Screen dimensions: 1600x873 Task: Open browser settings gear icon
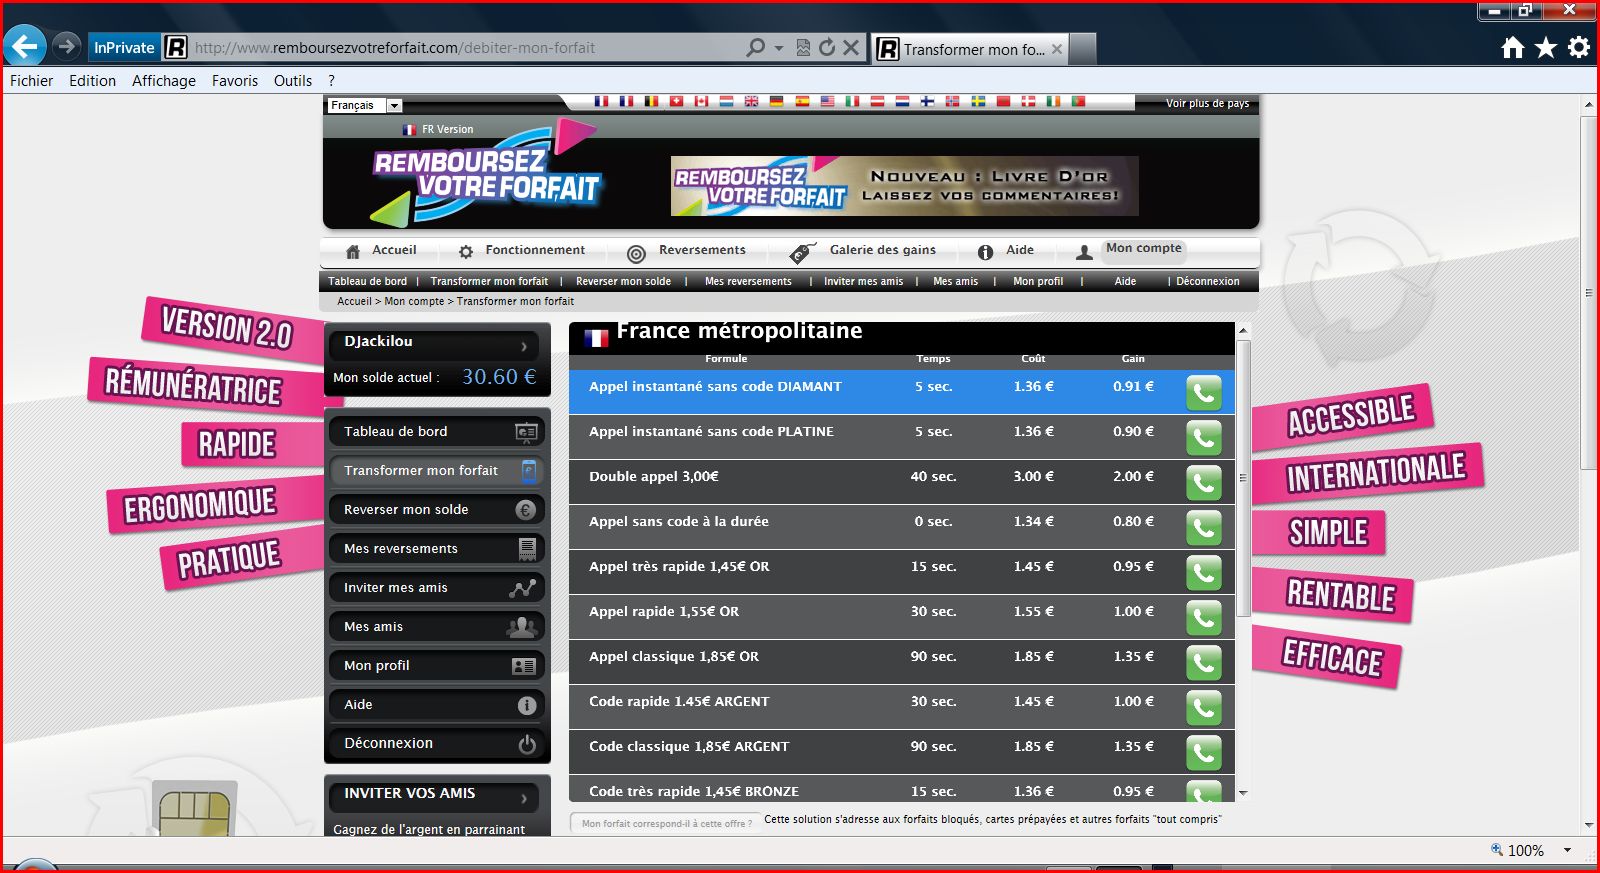(1579, 47)
